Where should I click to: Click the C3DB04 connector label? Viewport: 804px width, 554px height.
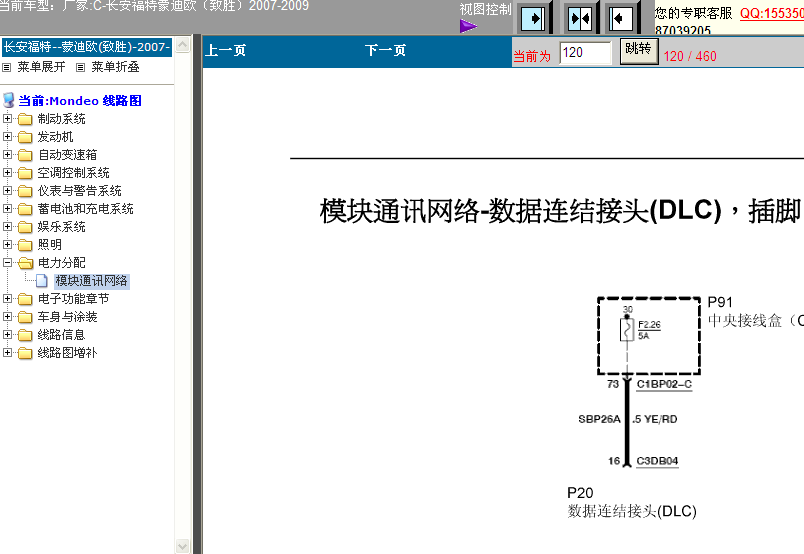tap(657, 461)
